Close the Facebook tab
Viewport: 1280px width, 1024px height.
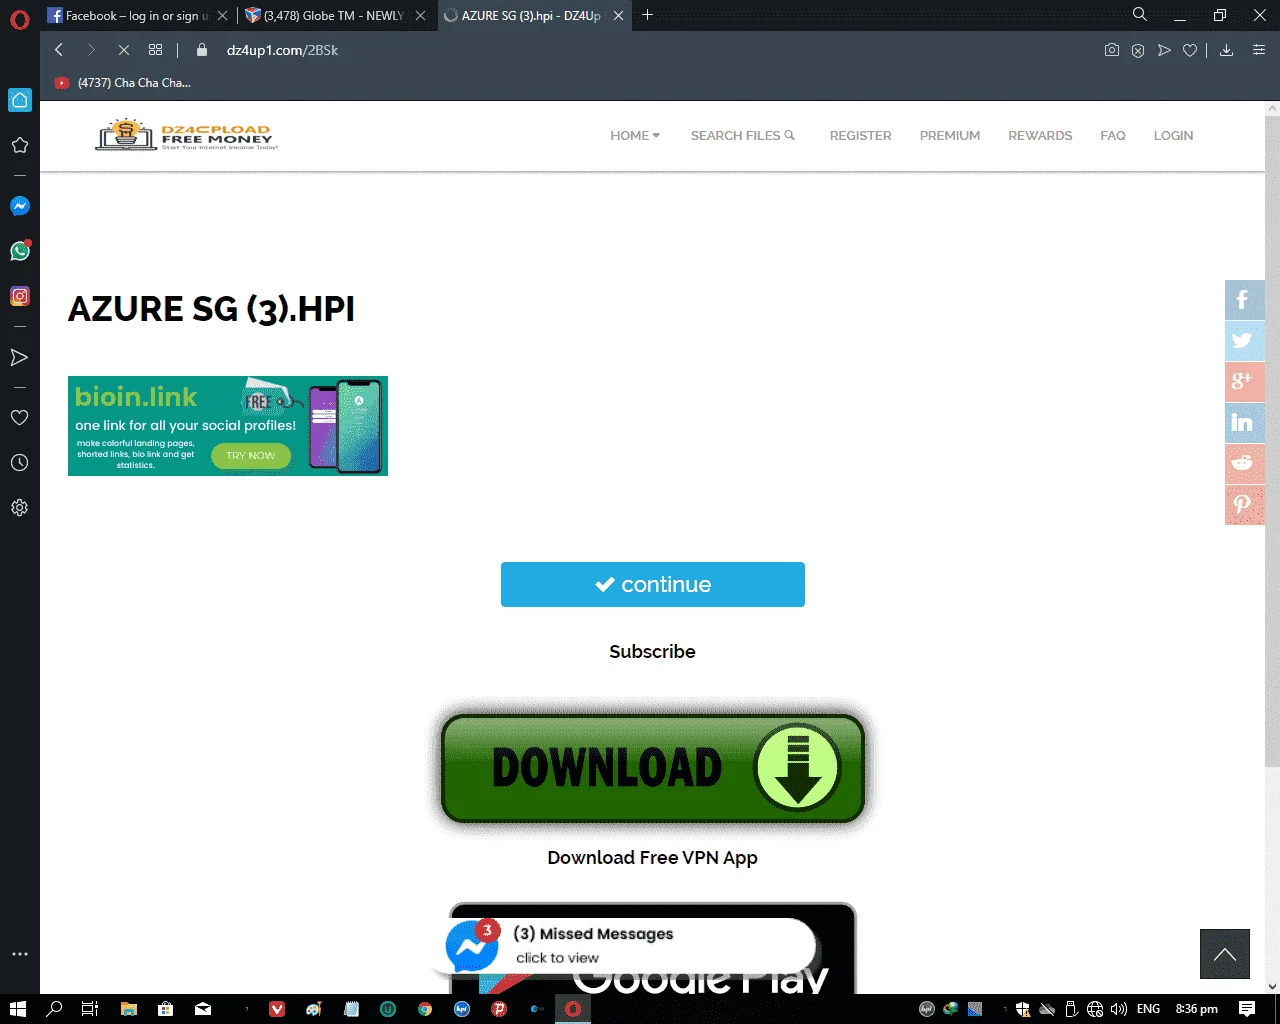223,15
